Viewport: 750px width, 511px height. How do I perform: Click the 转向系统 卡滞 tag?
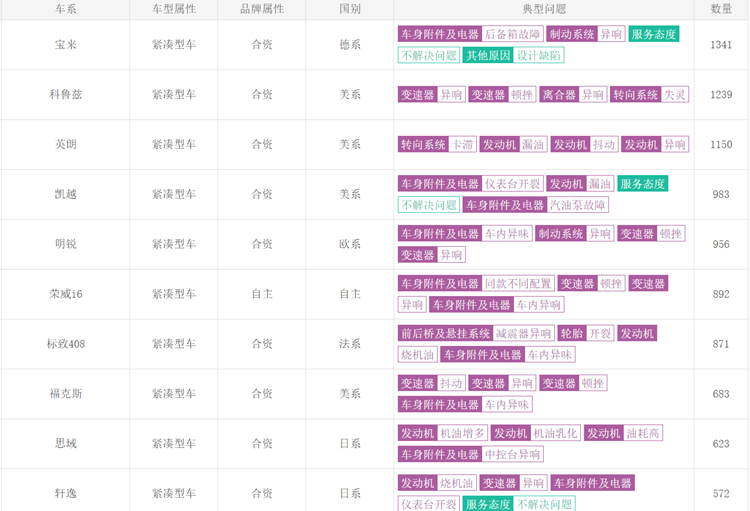pyautogui.click(x=437, y=144)
